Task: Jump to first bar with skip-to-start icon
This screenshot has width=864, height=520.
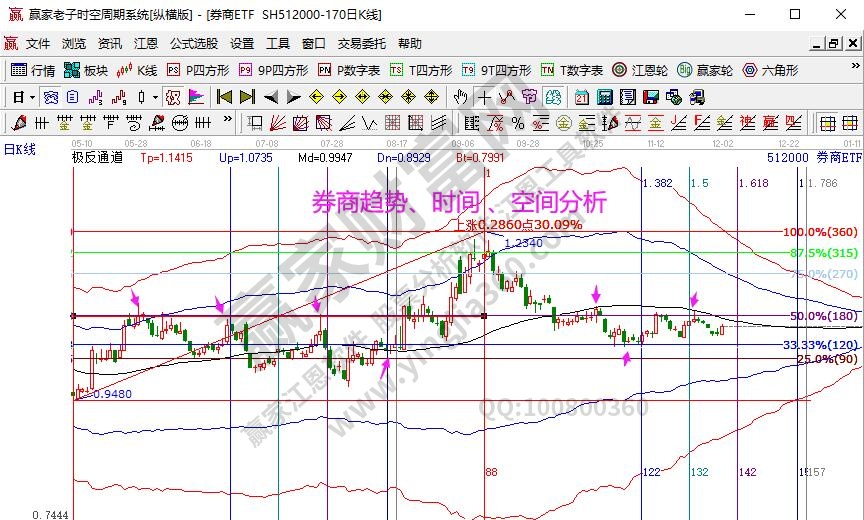Action: 224,97
